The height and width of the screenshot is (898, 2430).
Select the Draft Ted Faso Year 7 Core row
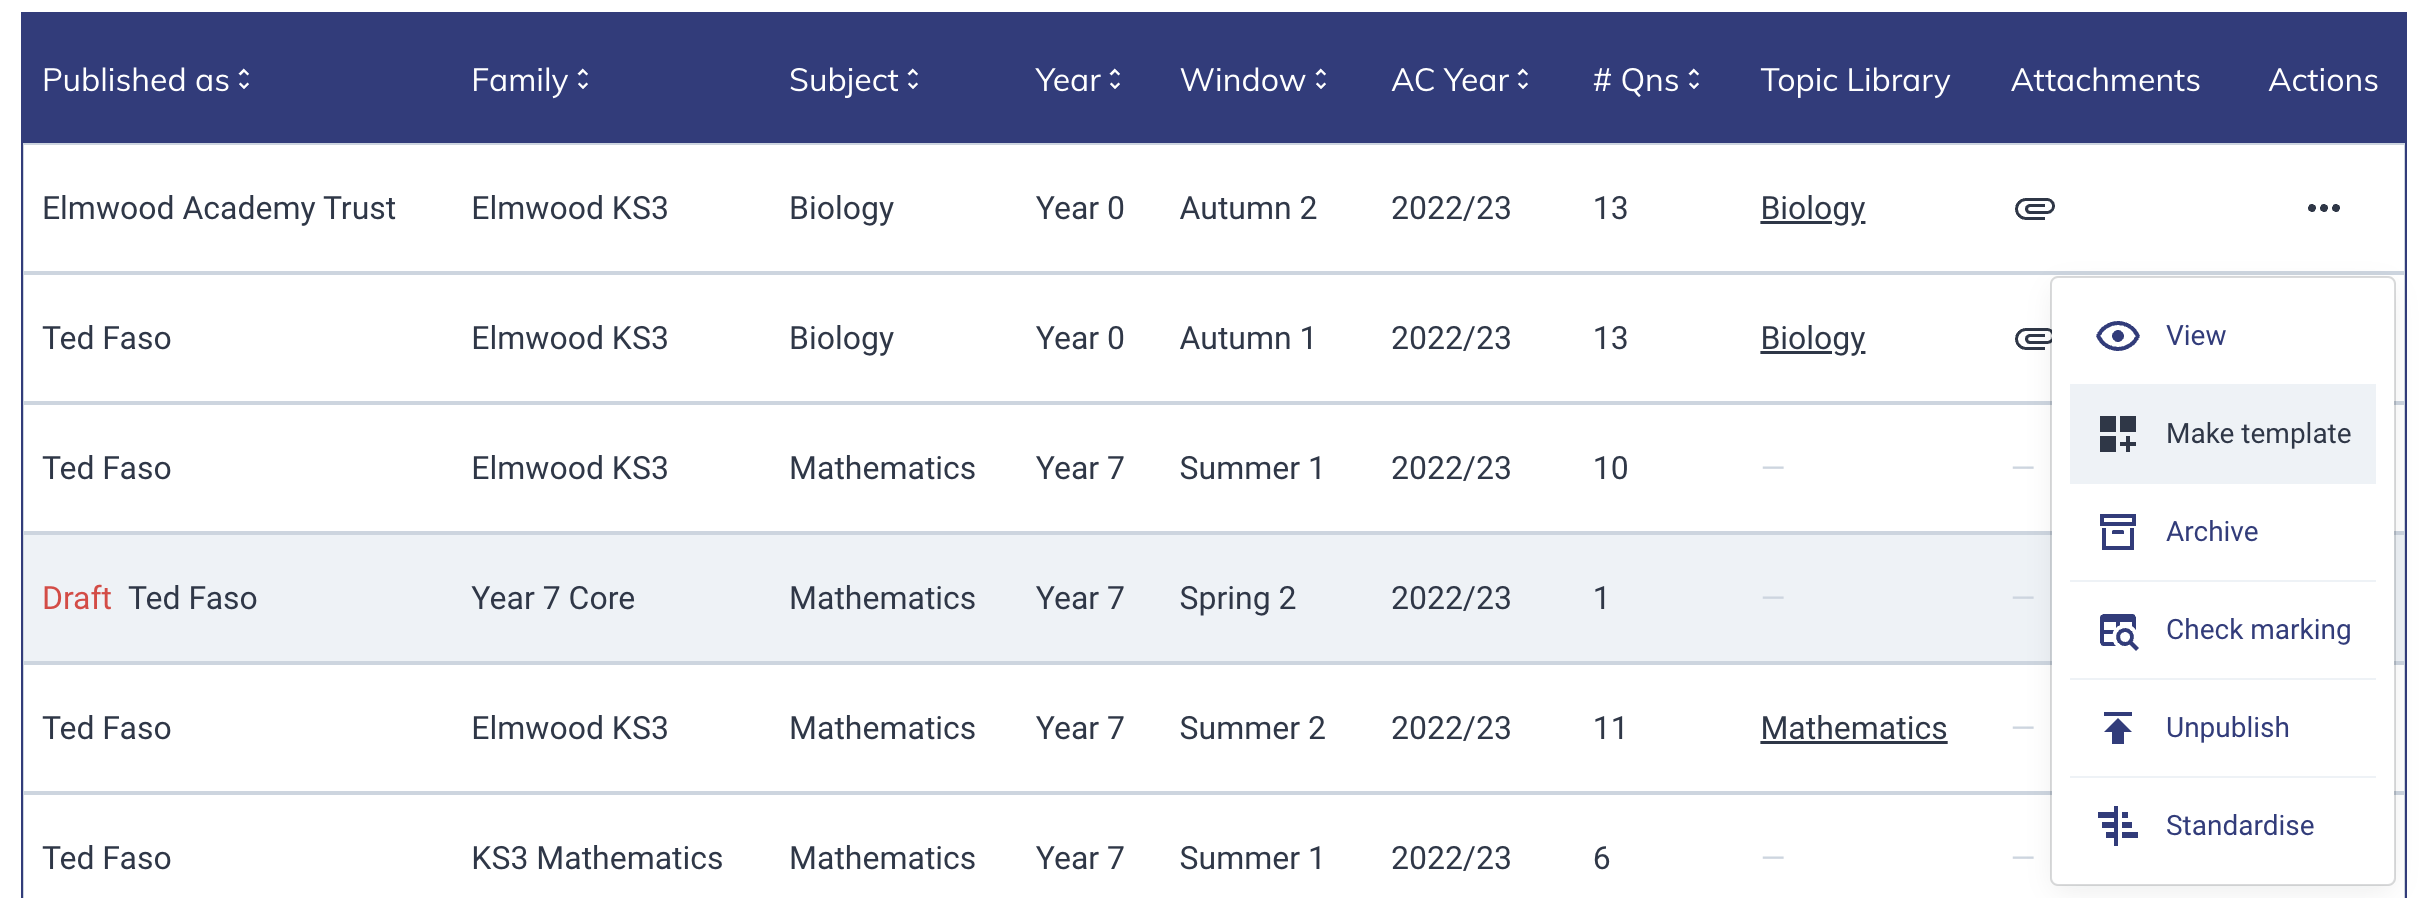(1037, 598)
